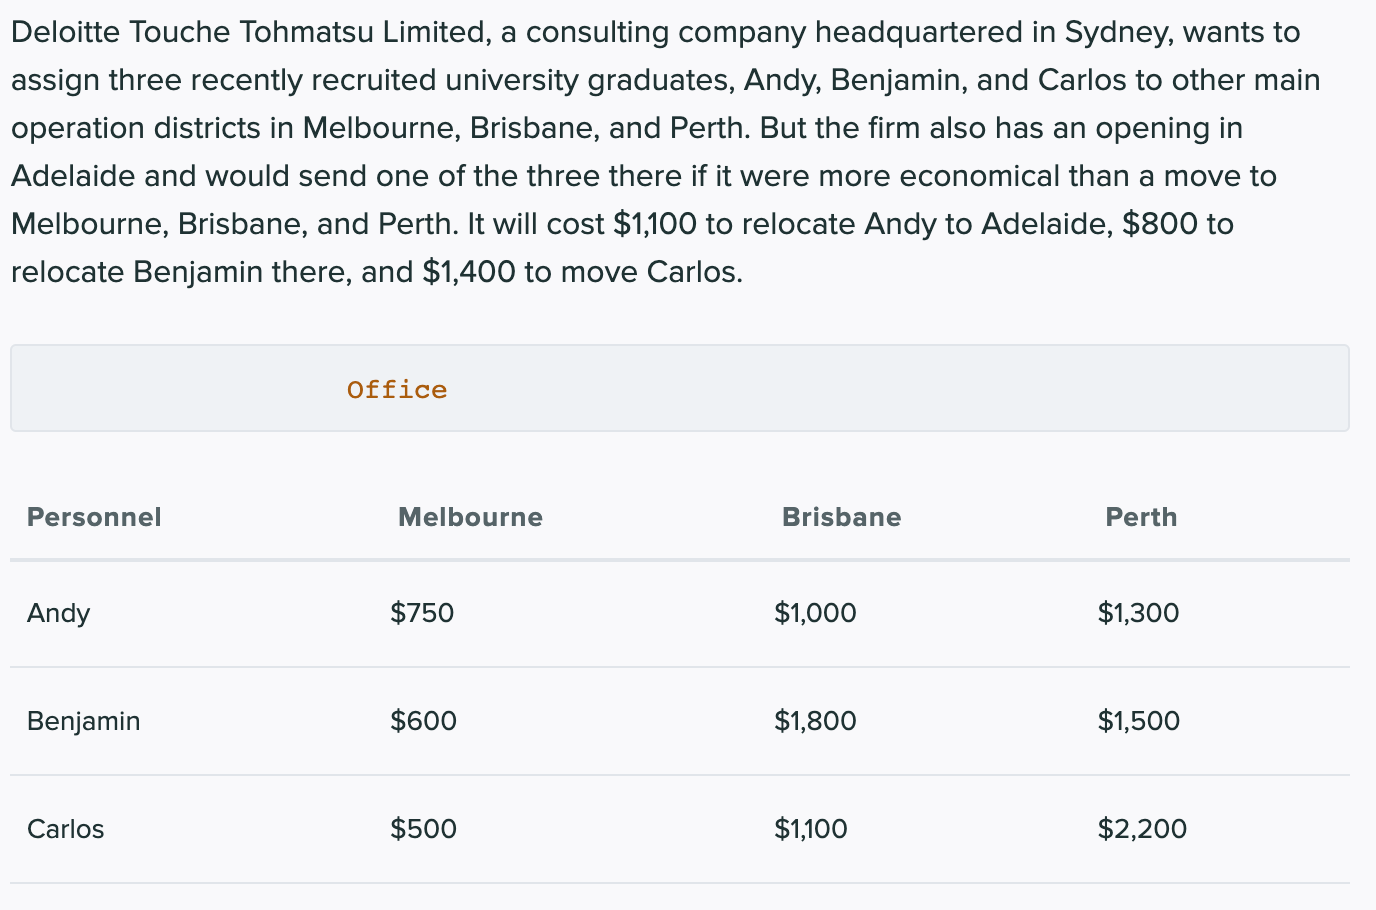Click Carlos's Perth cost of $2,200
Viewport: 1376px width, 910px height.
pyautogui.click(x=1142, y=829)
